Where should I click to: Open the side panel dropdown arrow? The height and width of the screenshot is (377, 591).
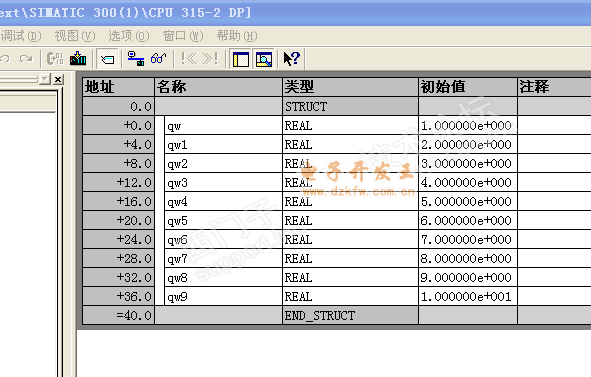pos(45,79)
